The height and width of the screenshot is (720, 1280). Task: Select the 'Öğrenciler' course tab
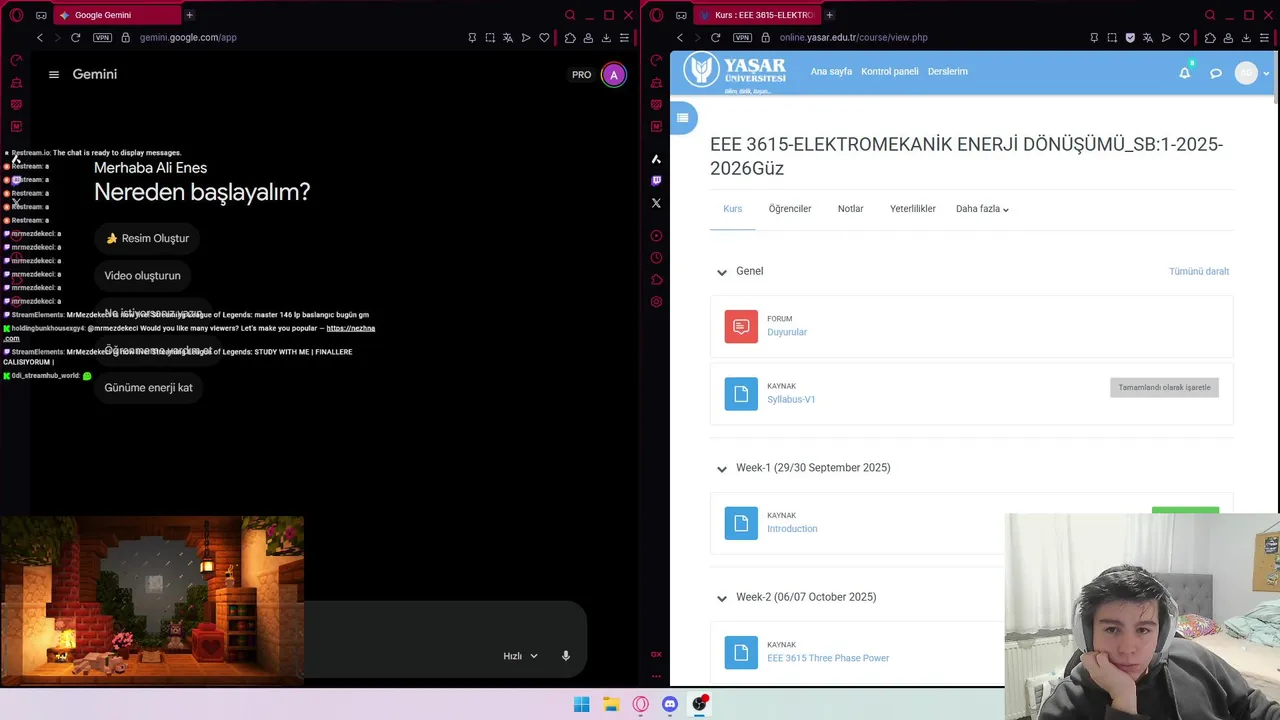790,209
